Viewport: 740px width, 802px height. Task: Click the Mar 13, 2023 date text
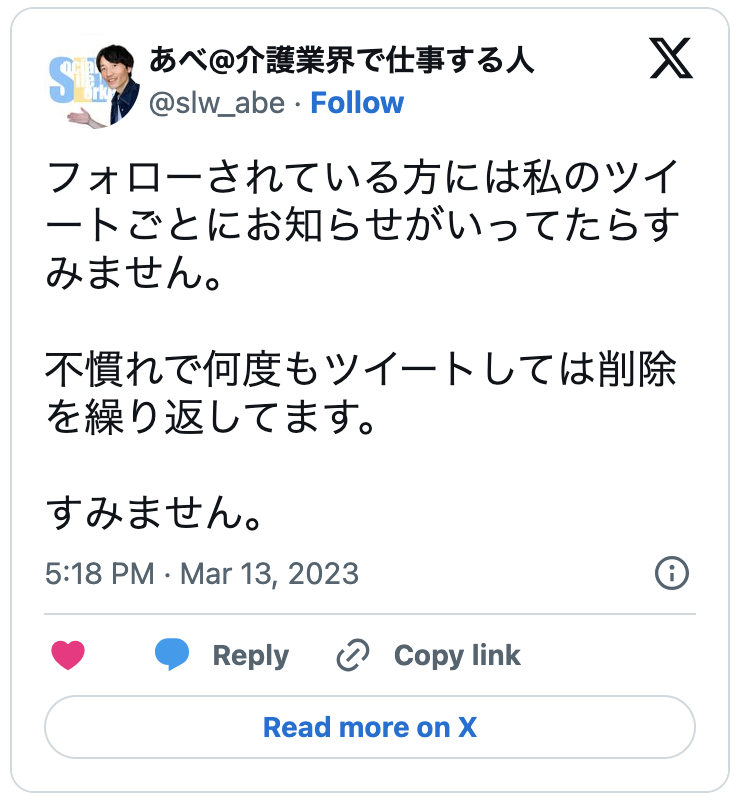click(268, 574)
